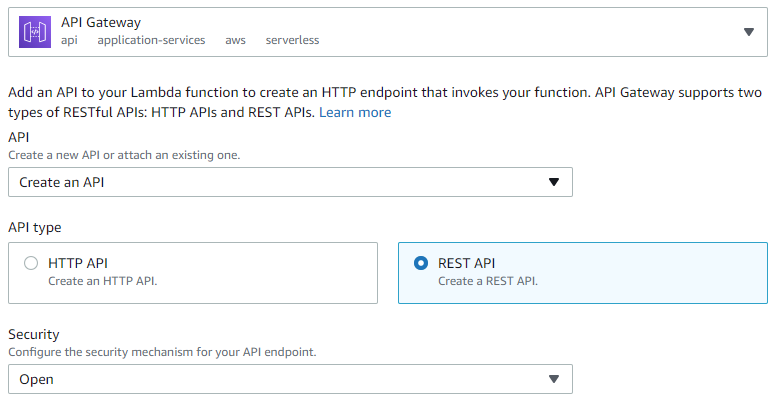The height and width of the screenshot is (400, 777).
Task: Click the API type section label
Action: (34, 228)
